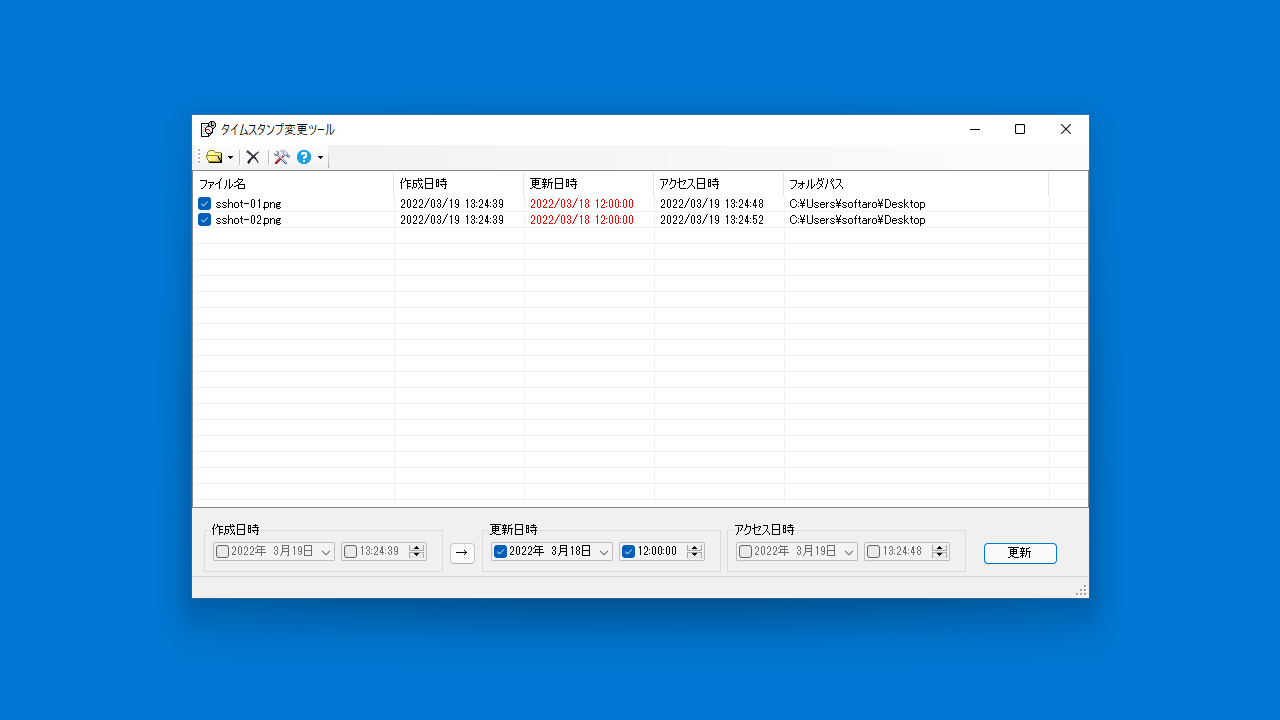Select the sshot-01.png file name
Viewport: 1280px width, 720px height.
(x=248, y=204)
